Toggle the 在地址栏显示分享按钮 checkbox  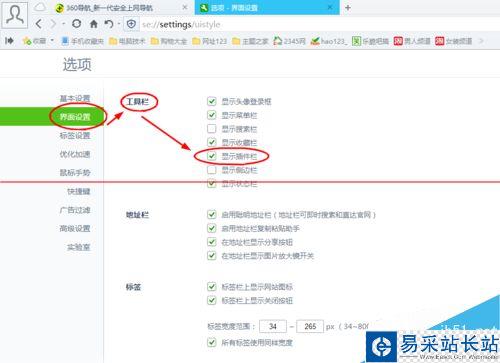pos(212,242)
